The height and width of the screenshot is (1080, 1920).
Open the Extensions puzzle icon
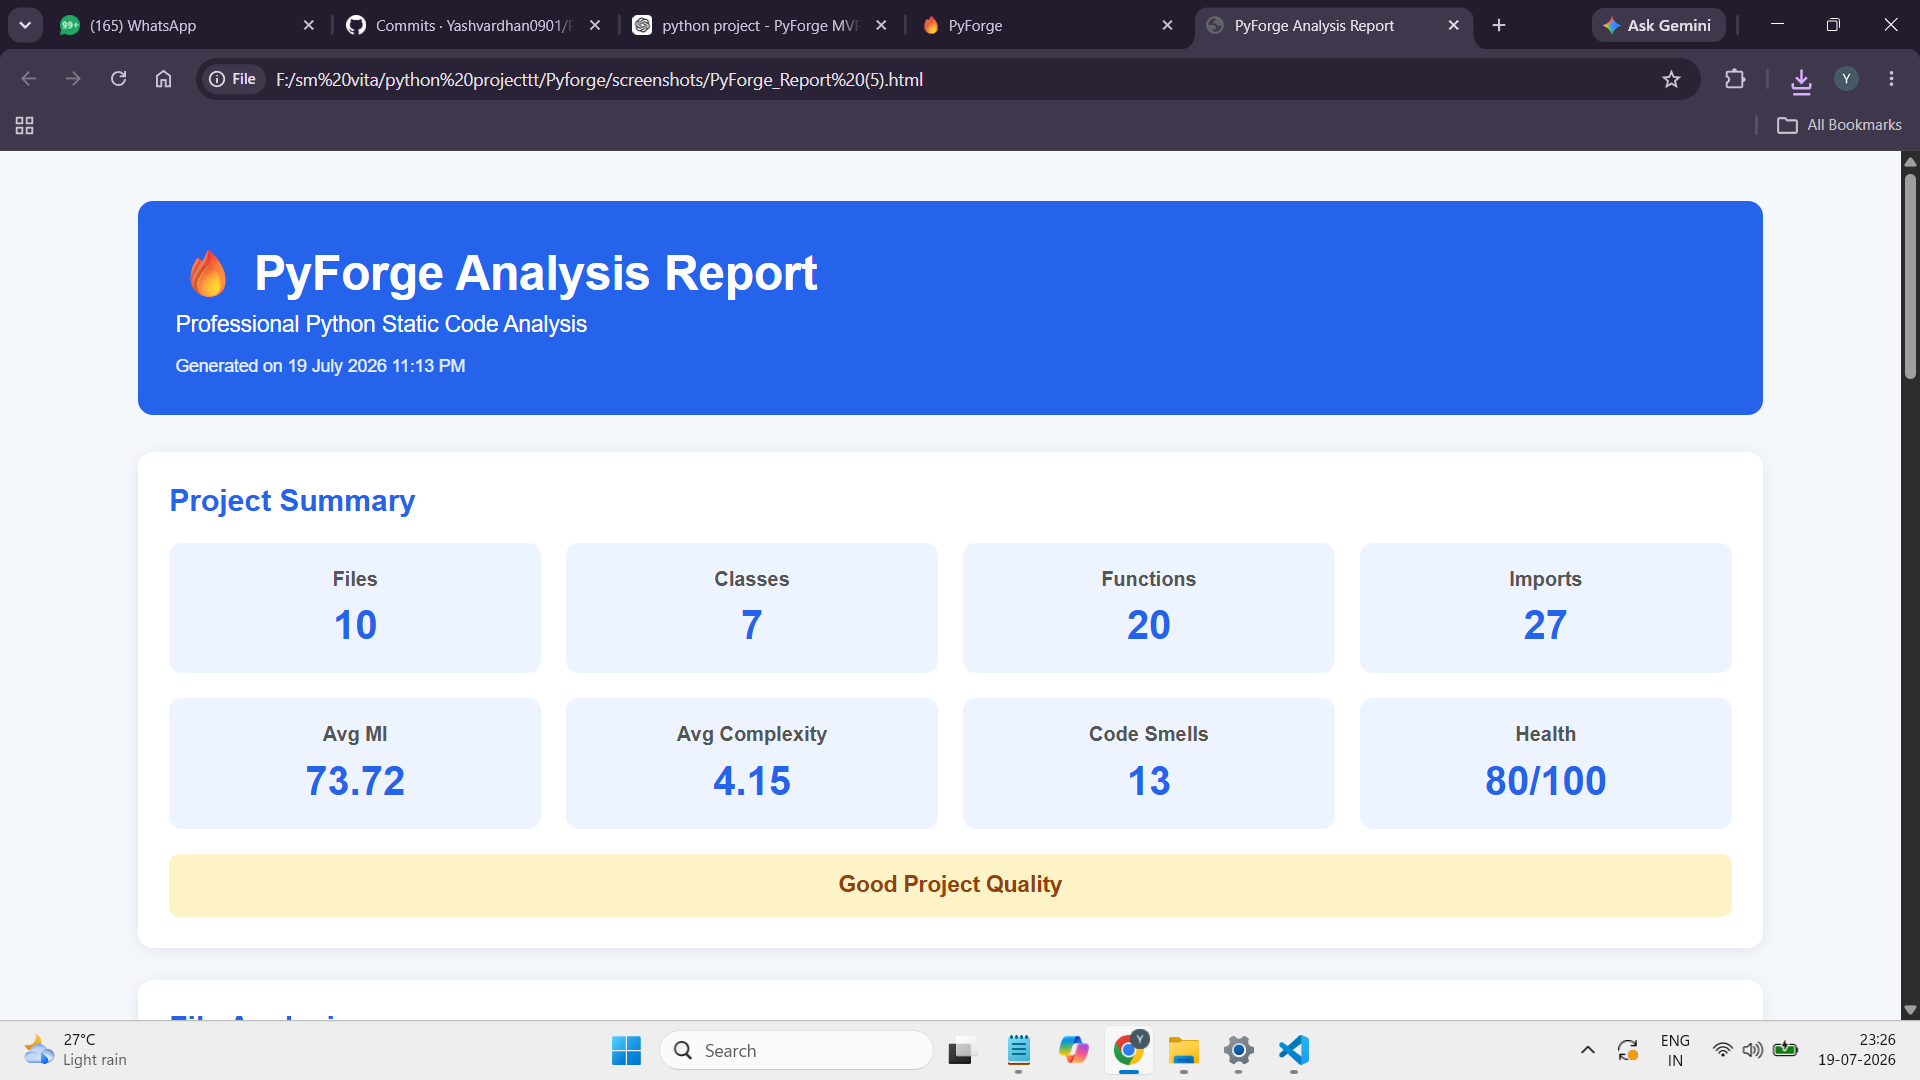[x=1735, y=79]
